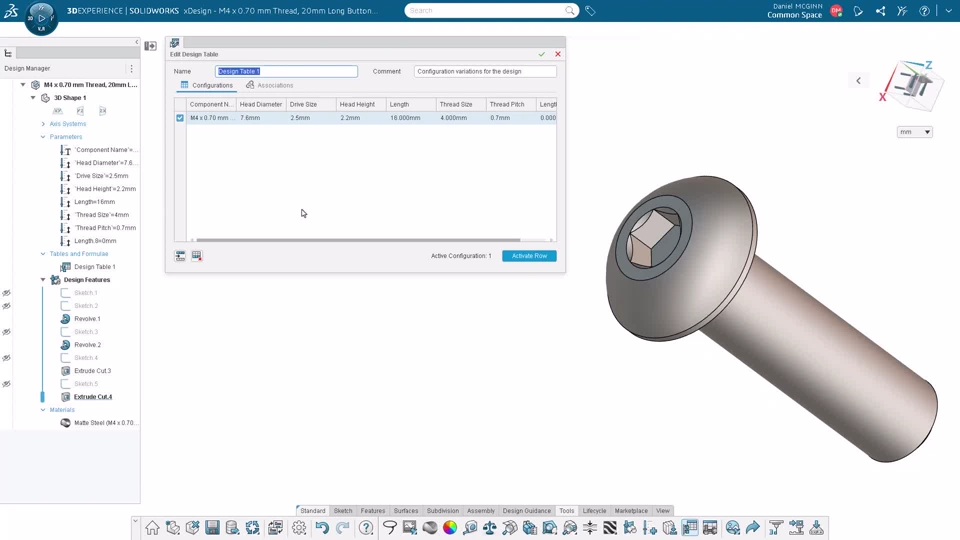Viewport: 960px width, 540px height.
Task: Uncheck the M4 x 0.70 mm row checkbox
Action: (180, 118)
